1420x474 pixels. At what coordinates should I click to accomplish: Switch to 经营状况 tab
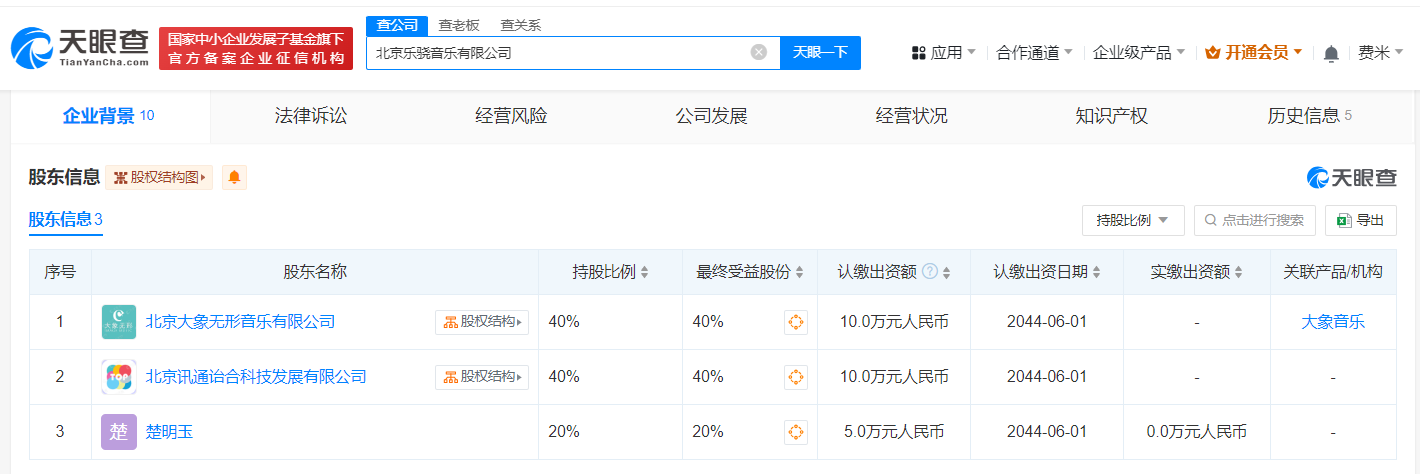(911, 116)
